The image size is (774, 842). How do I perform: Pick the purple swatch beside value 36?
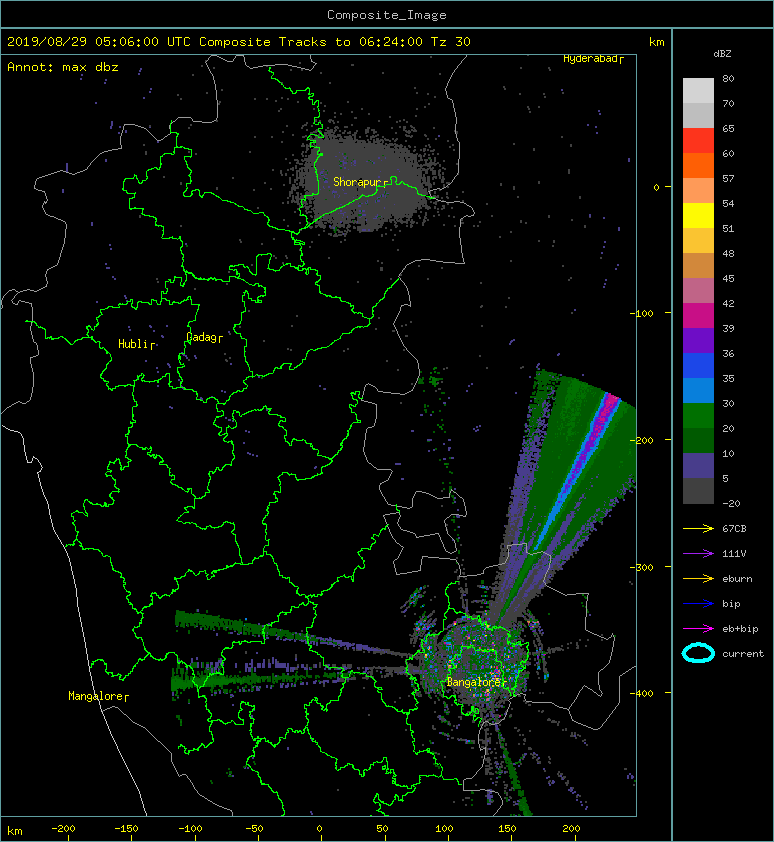pos(698,340)
